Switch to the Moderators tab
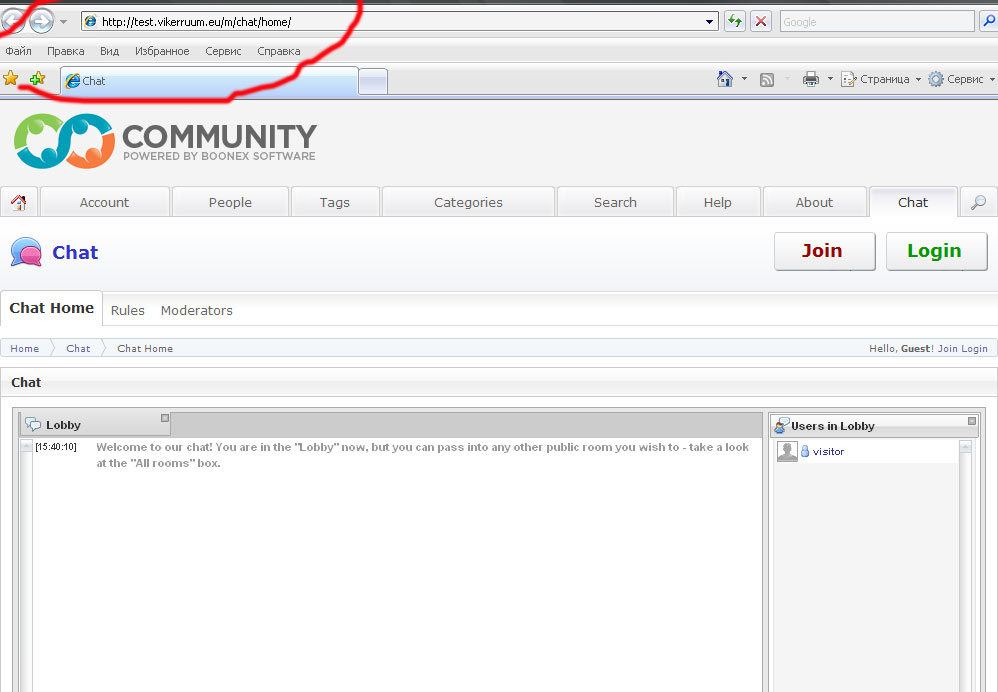998x692 pixels. [196, 311]
